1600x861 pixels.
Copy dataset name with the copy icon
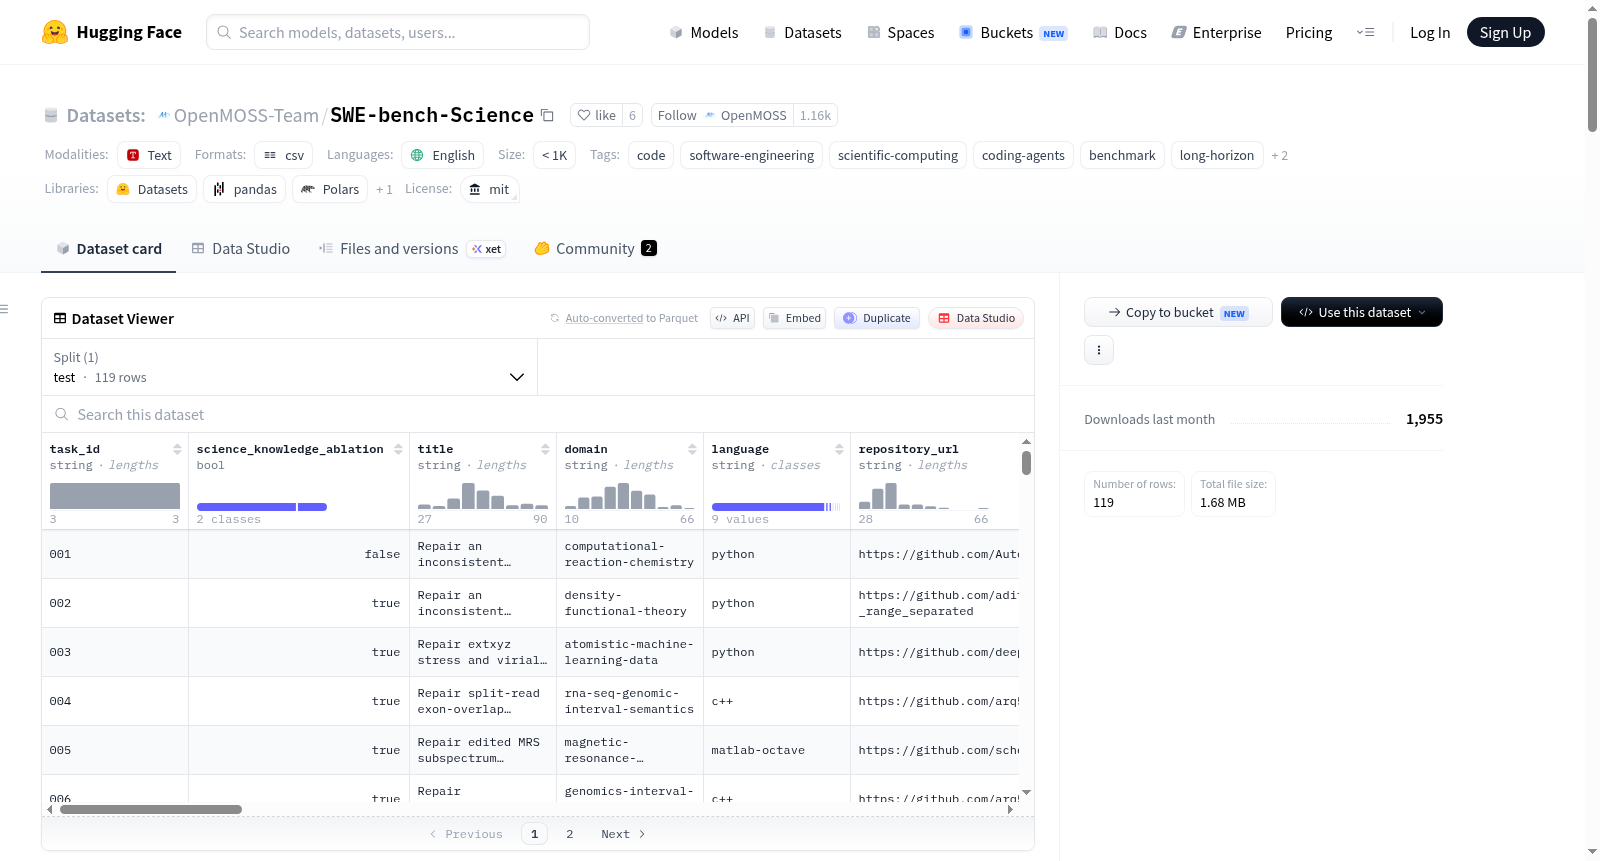pos(547,115)
